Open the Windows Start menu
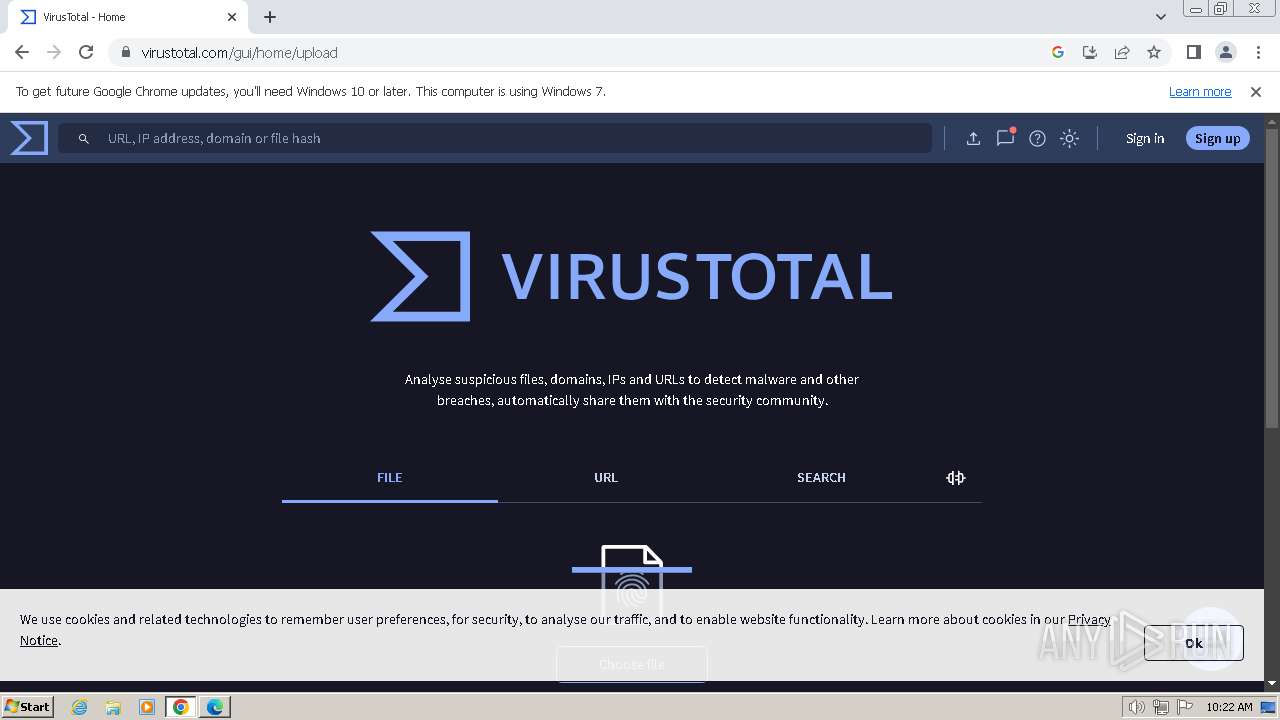 point(28,706)
